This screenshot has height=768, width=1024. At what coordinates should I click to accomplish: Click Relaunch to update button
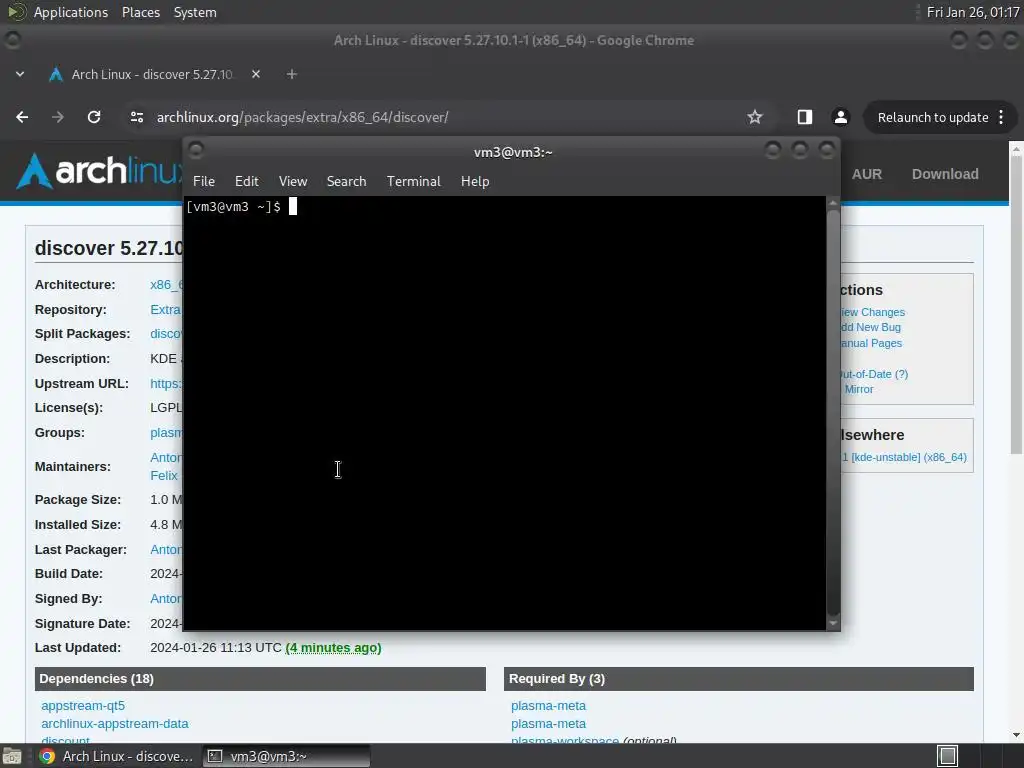click(x=933, y=118)
